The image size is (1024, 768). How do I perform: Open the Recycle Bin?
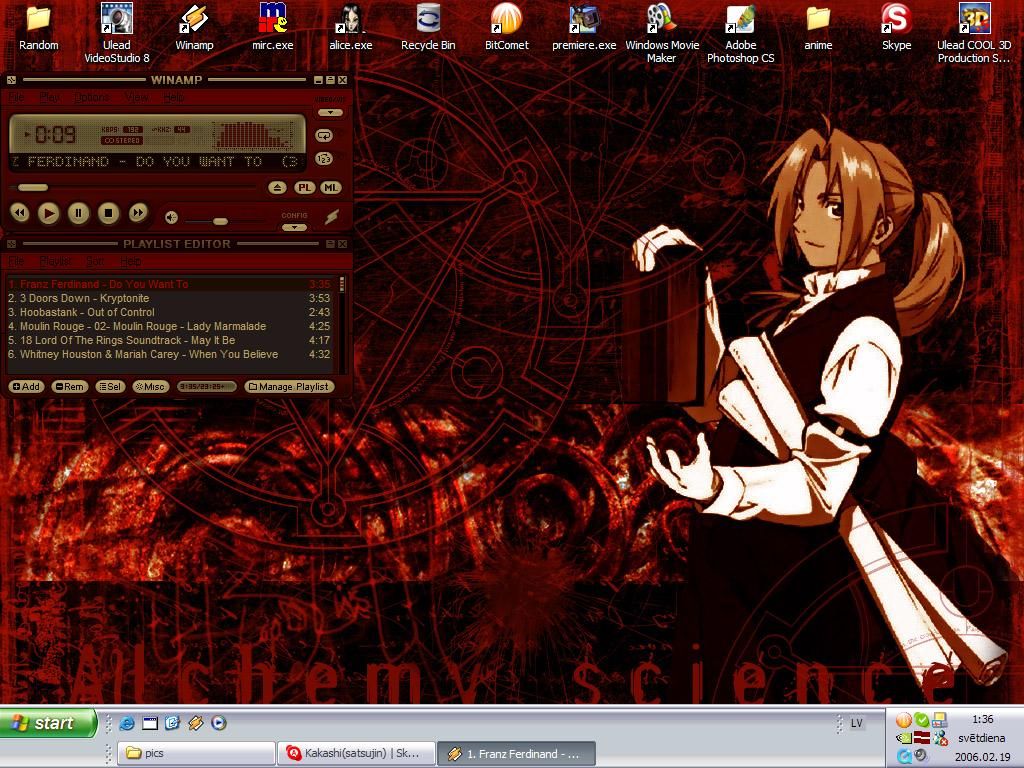[428, 29]
